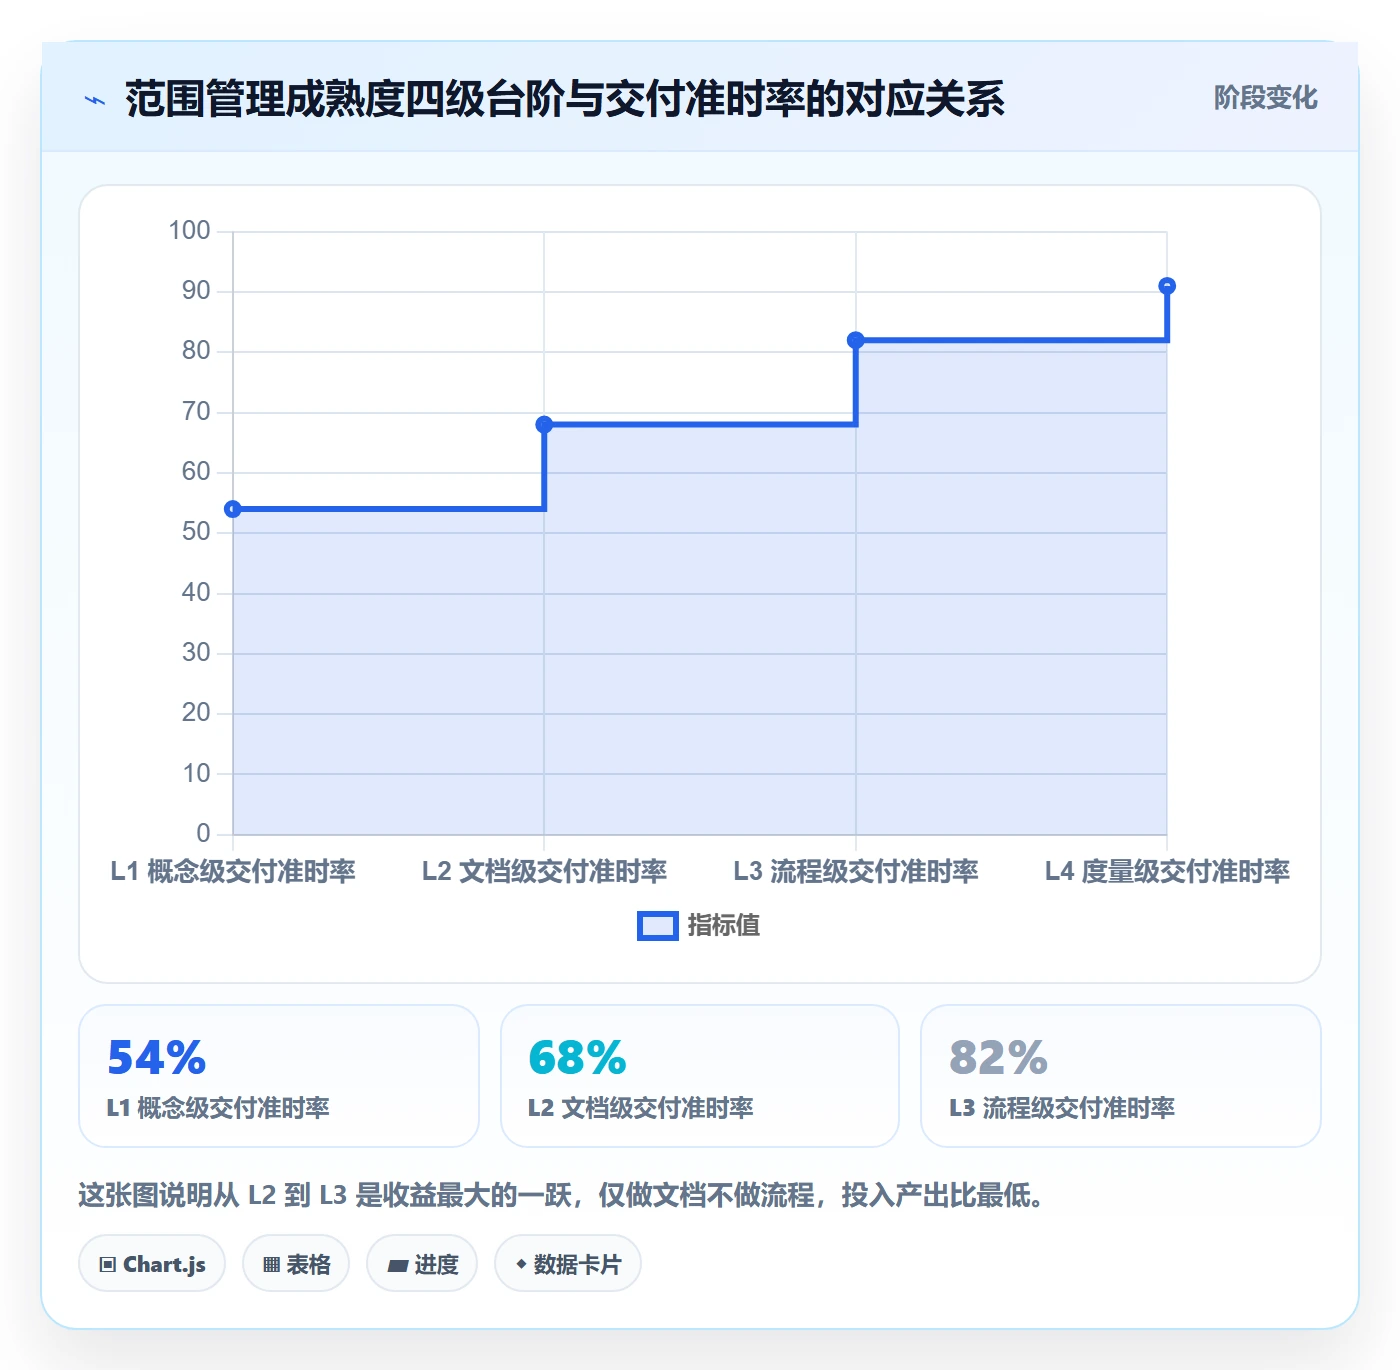The width and height of the screenshot is (1400, 1370).
Task: Click the 54% value in the stat card
Action: click(x=156, y=1058)
